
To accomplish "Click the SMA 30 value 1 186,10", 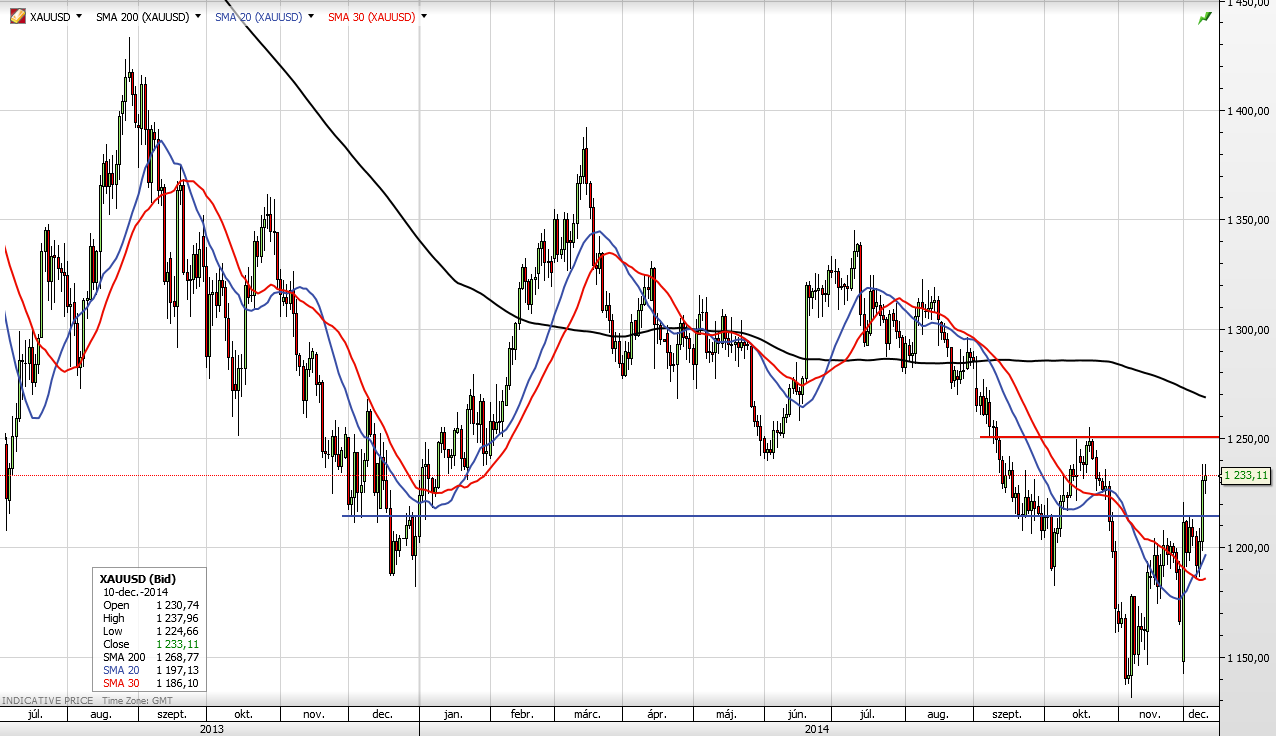I will pyautogui.click(x=177, y=683).
